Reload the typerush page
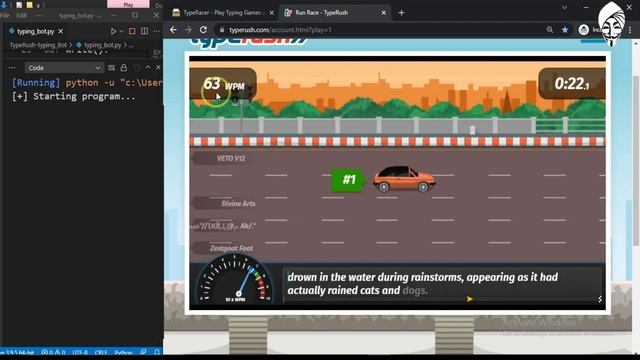Screen dimensions: 640x360 coord(203,30)
